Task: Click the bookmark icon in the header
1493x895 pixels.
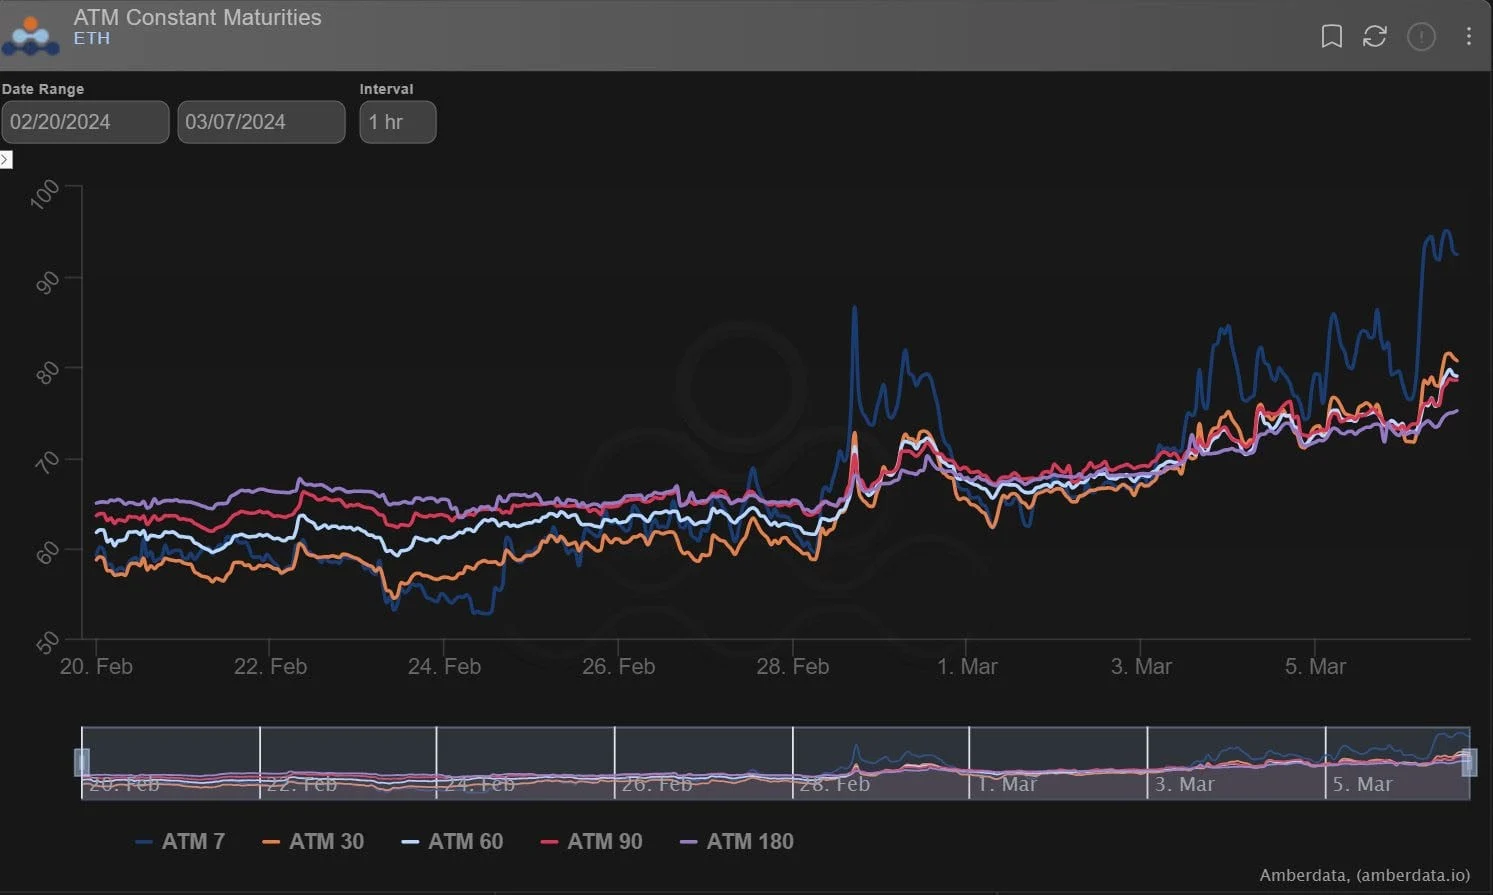Action: pos(1331,37)
